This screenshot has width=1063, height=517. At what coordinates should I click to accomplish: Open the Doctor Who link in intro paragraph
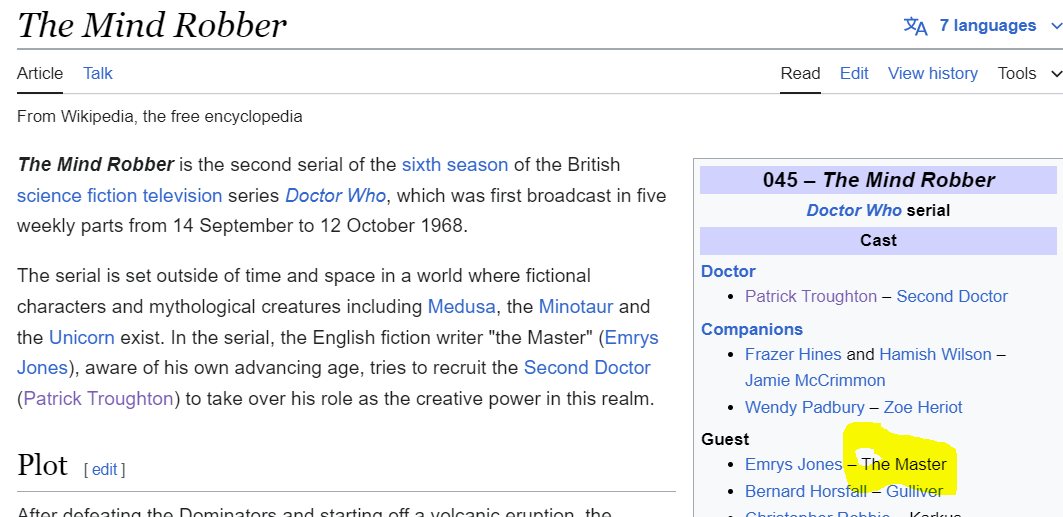336,196
